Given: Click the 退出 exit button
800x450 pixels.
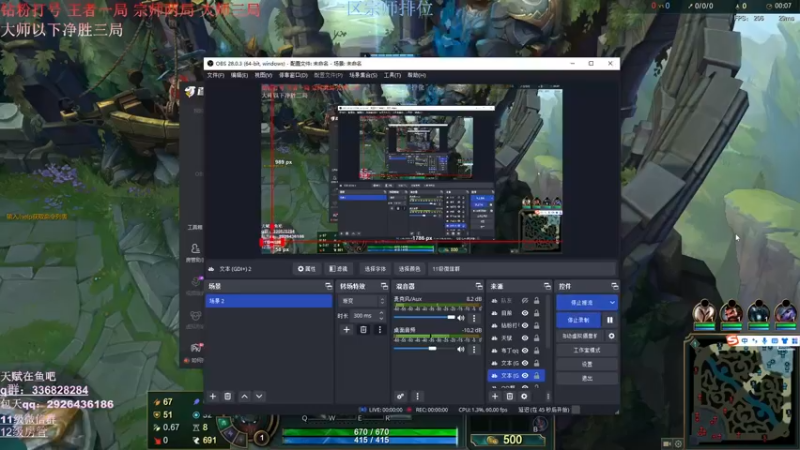Looking at the screenshot, I should click(x=587, y=379).
